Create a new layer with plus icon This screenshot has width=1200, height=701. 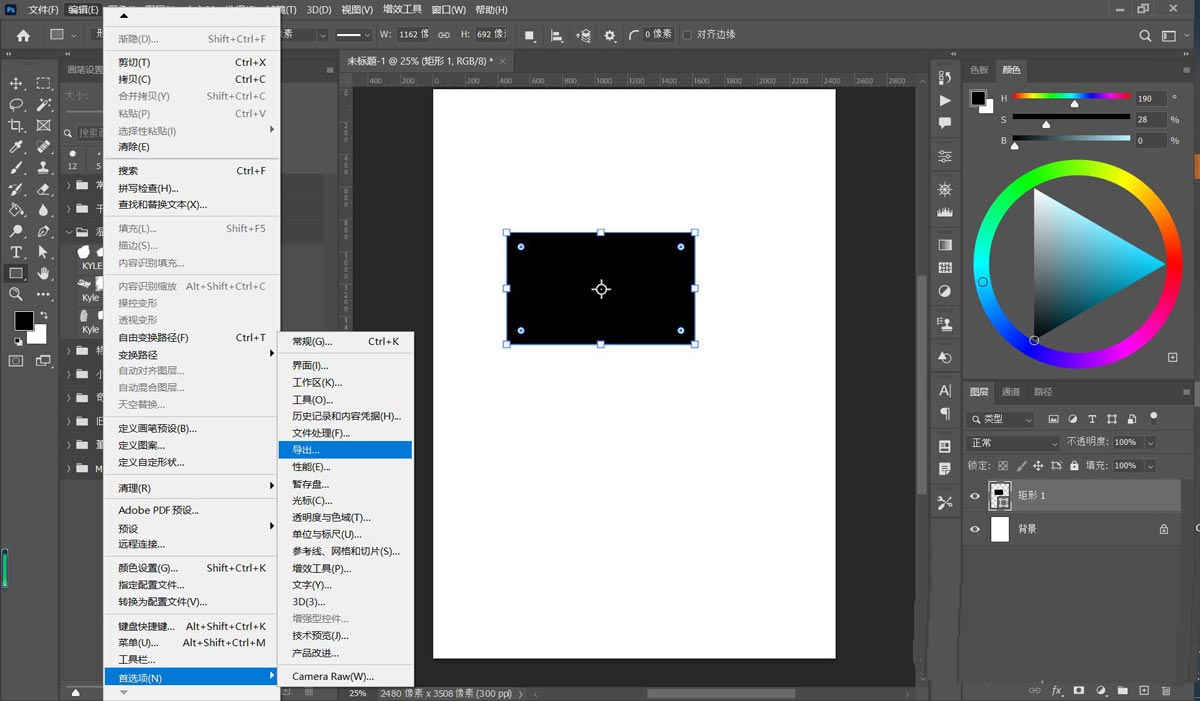point(1144,690)
